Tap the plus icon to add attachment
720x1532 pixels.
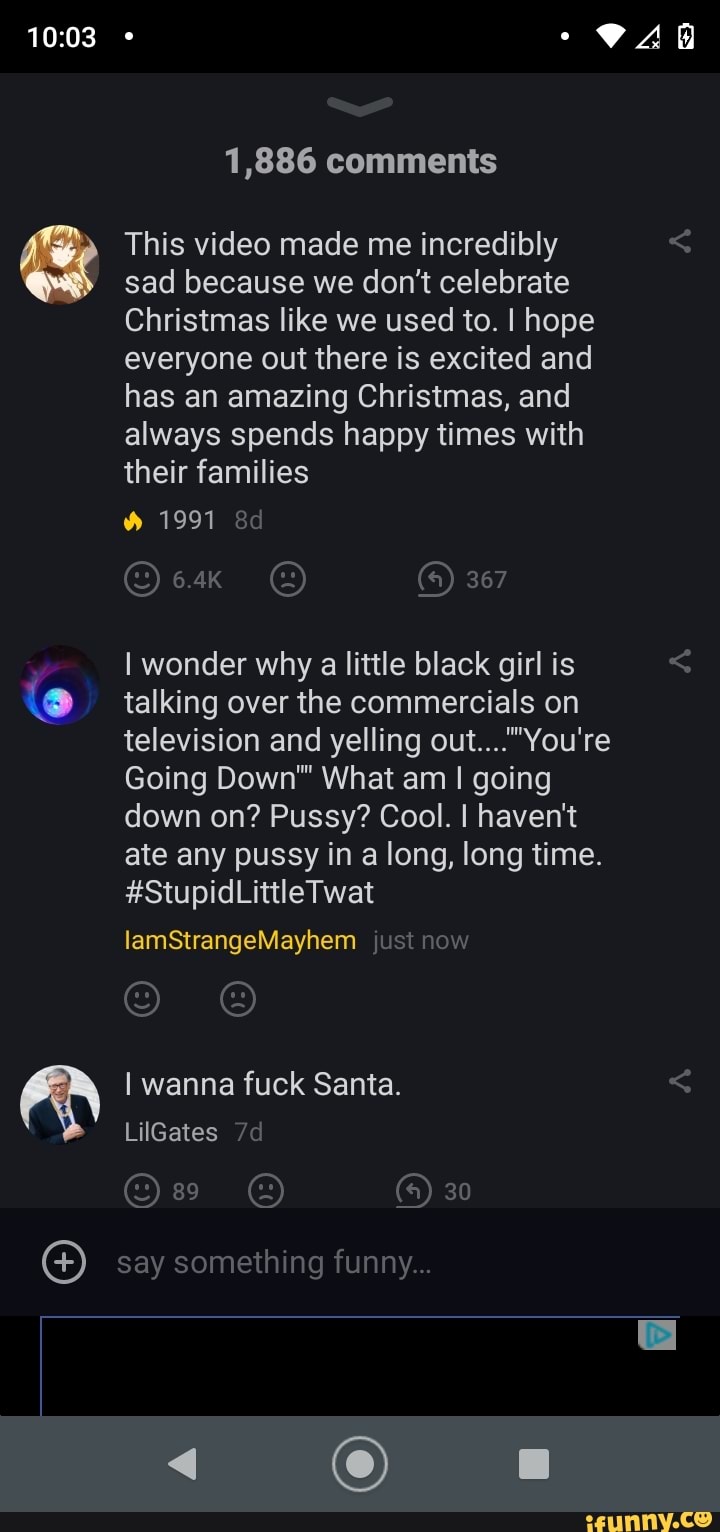62,1262
